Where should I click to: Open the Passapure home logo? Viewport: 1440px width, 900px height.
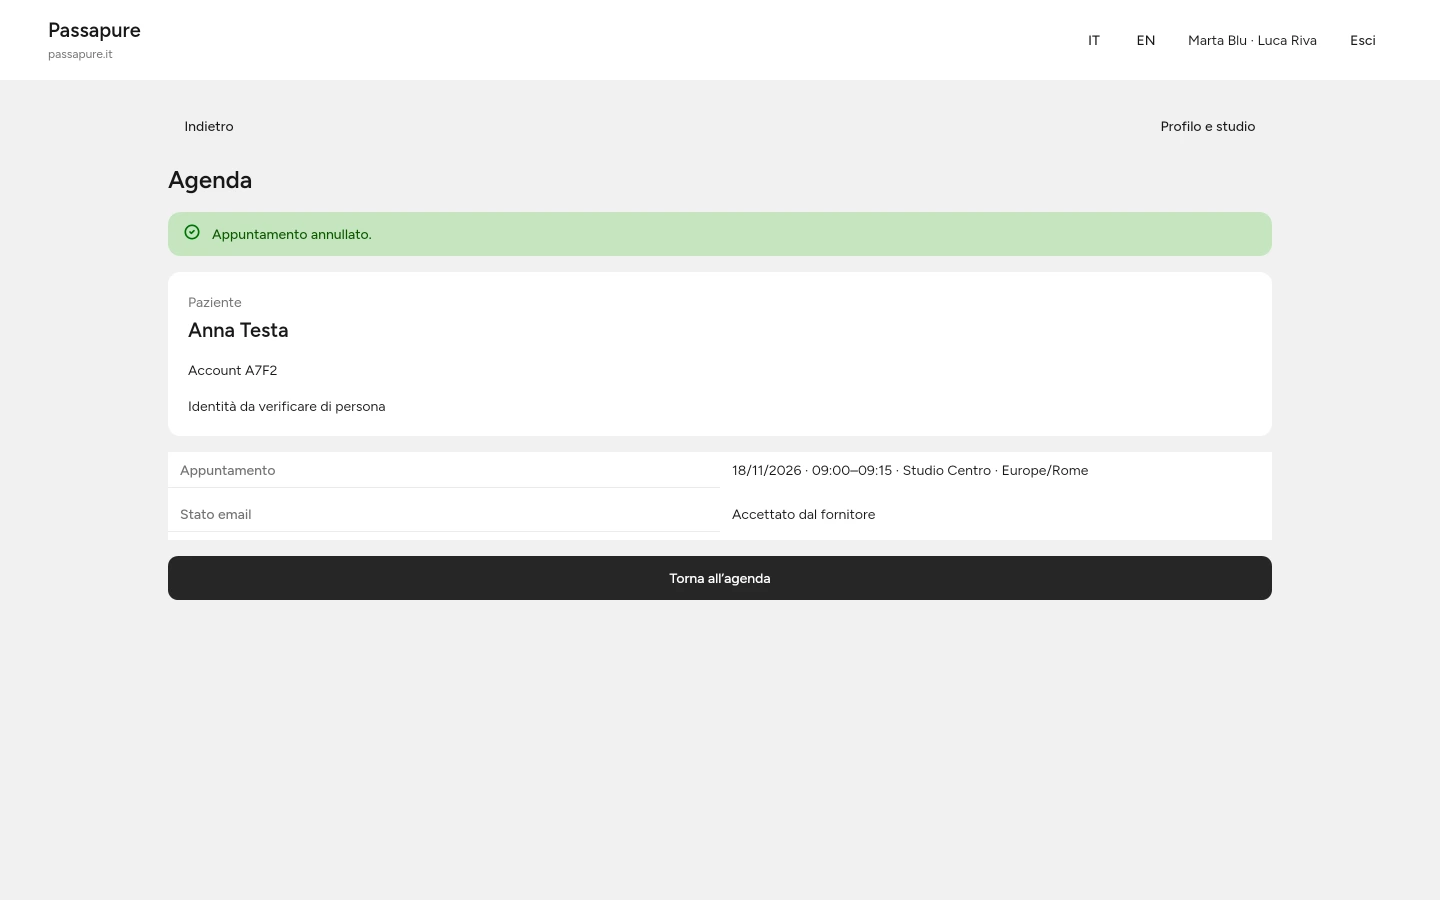coord(94,30)
